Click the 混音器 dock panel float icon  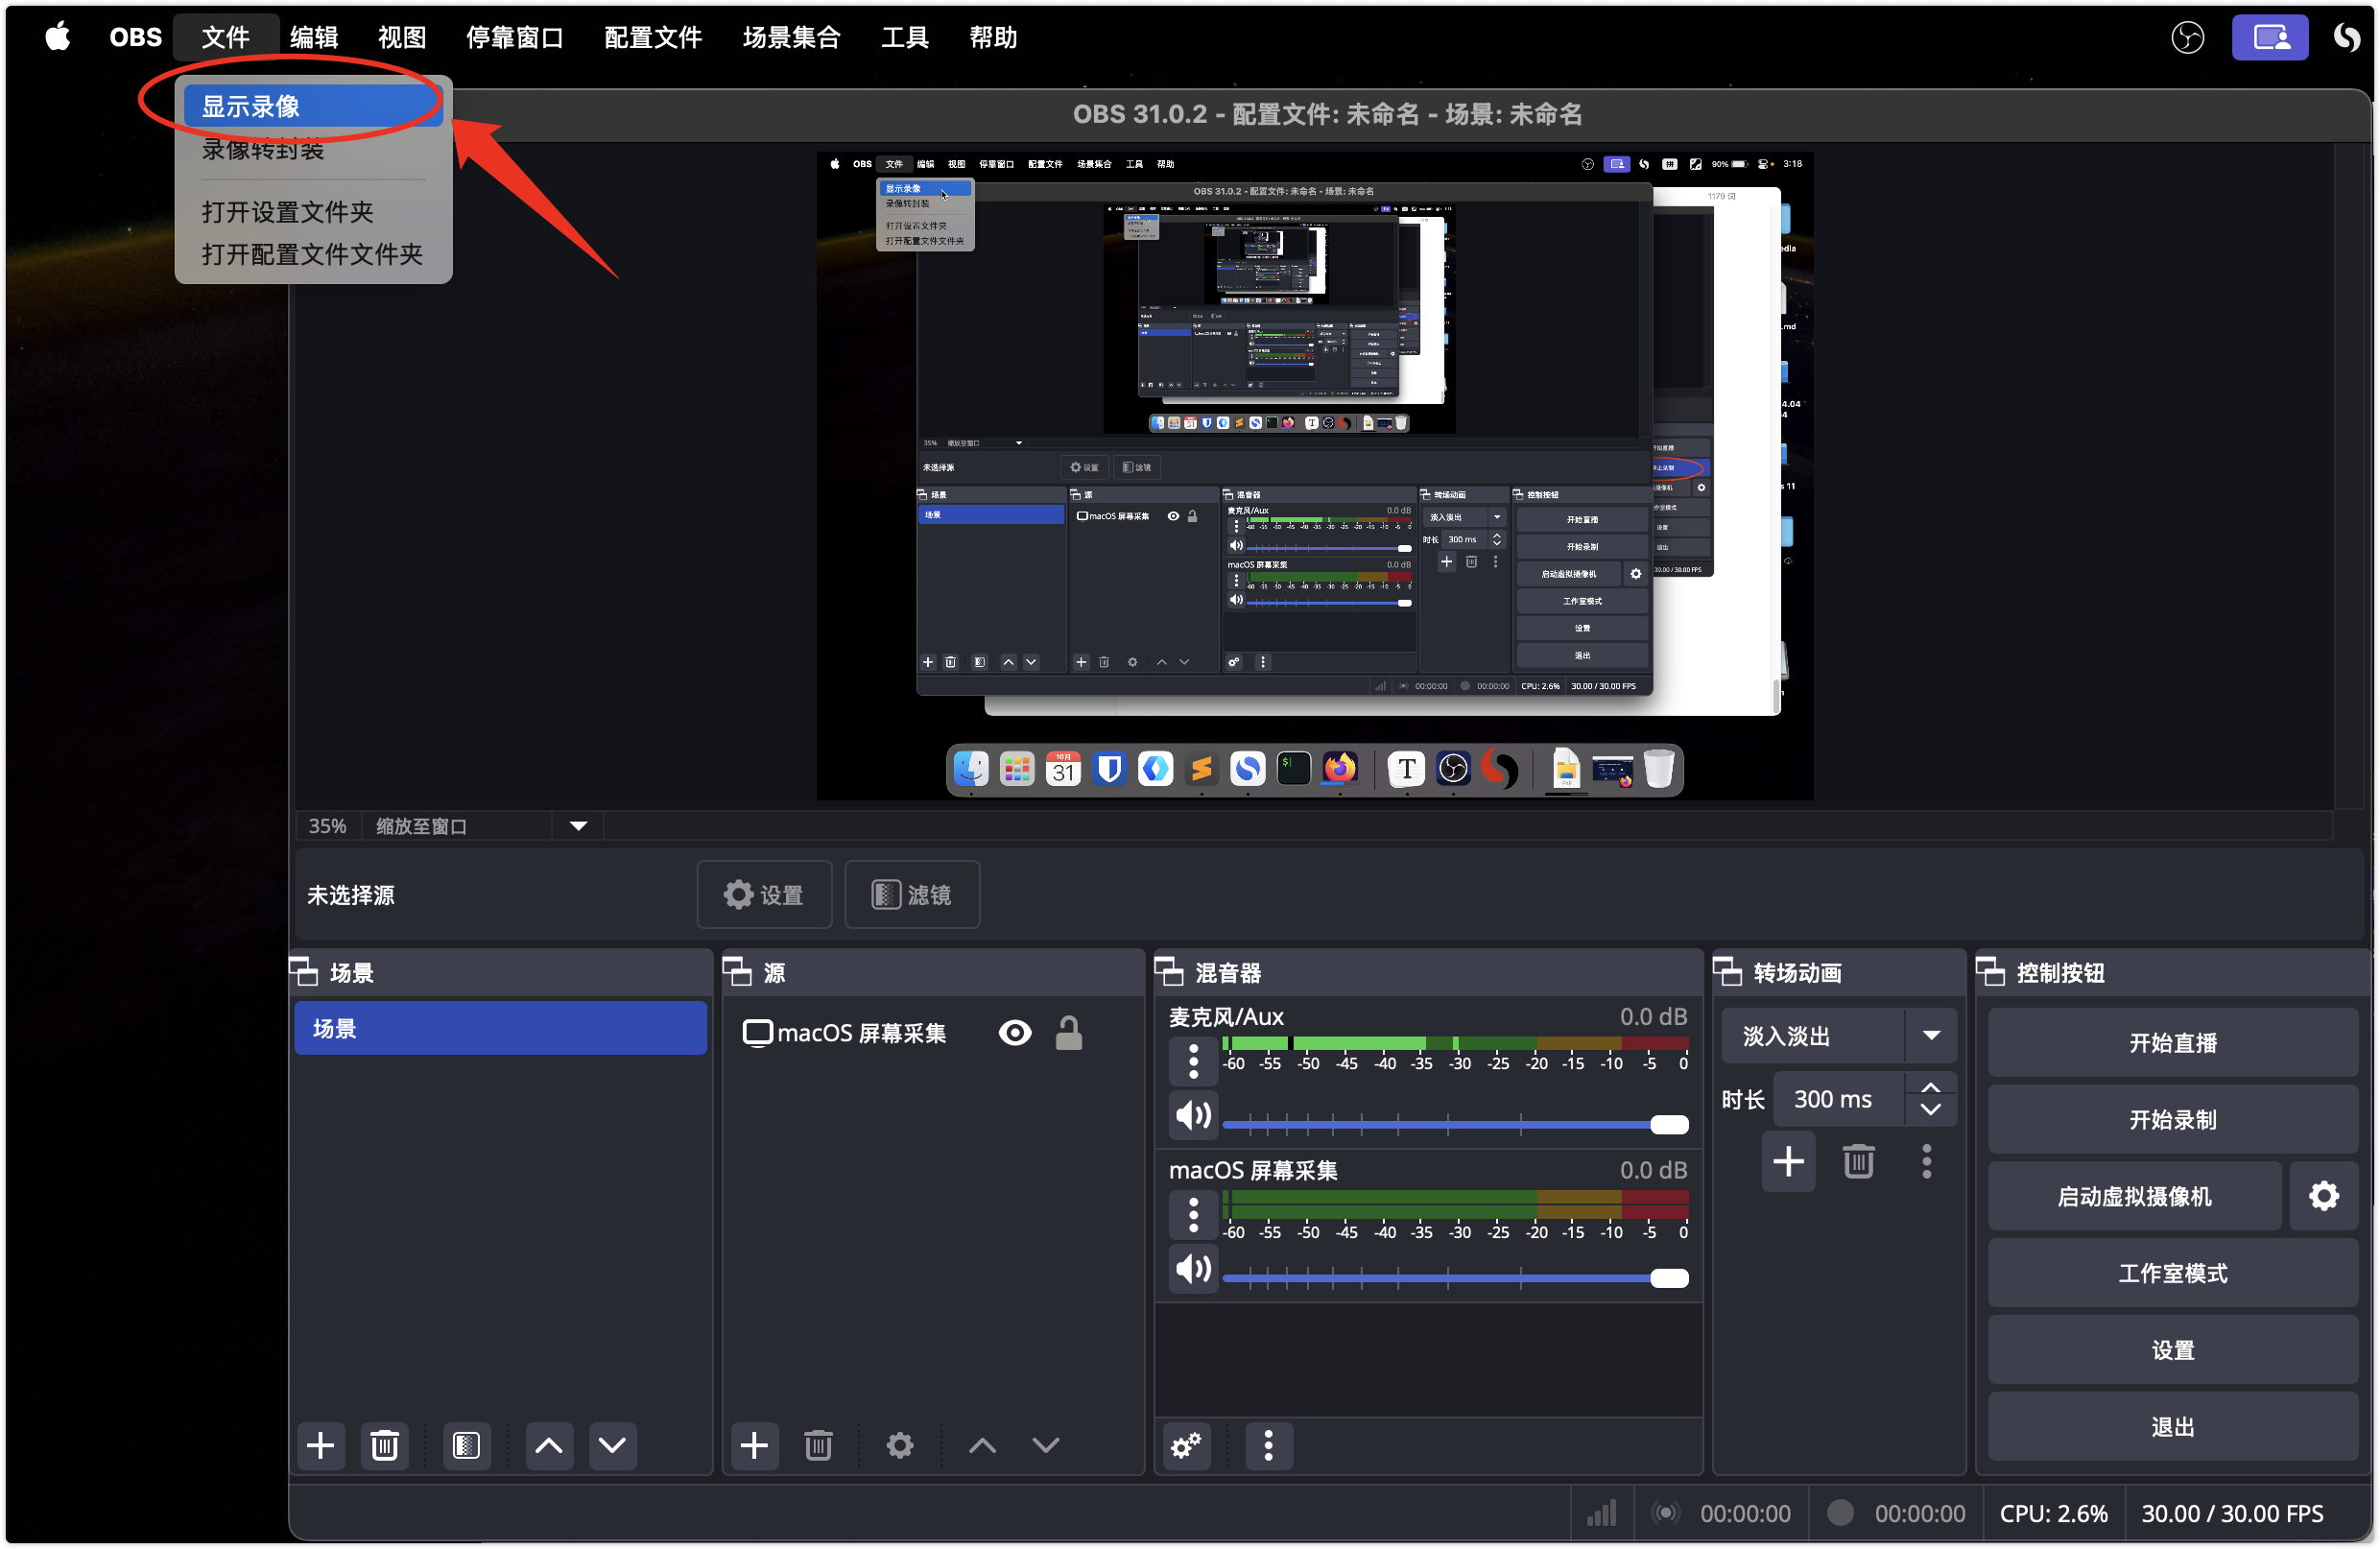tap(1169, 972)
